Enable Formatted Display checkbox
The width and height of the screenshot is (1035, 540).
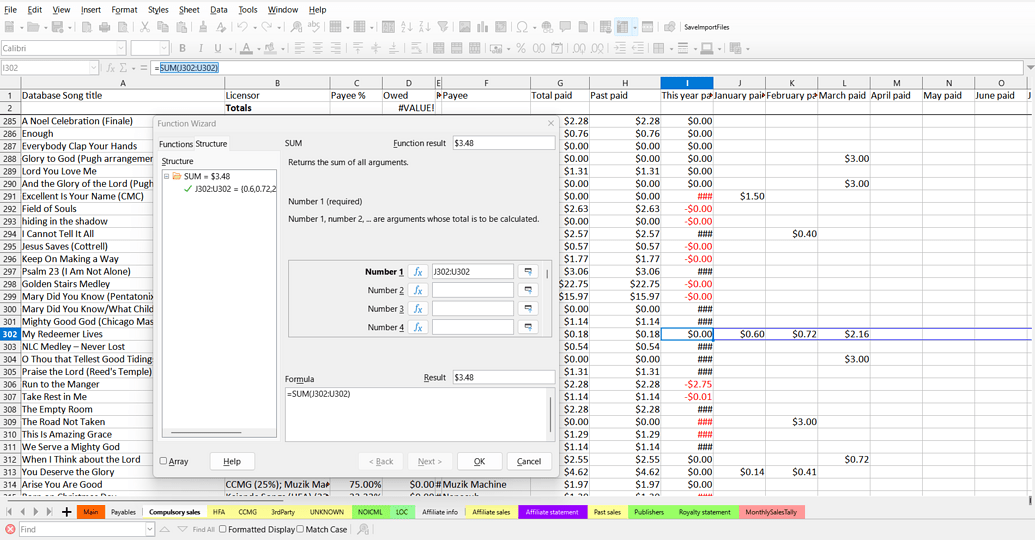click(222, 529)
